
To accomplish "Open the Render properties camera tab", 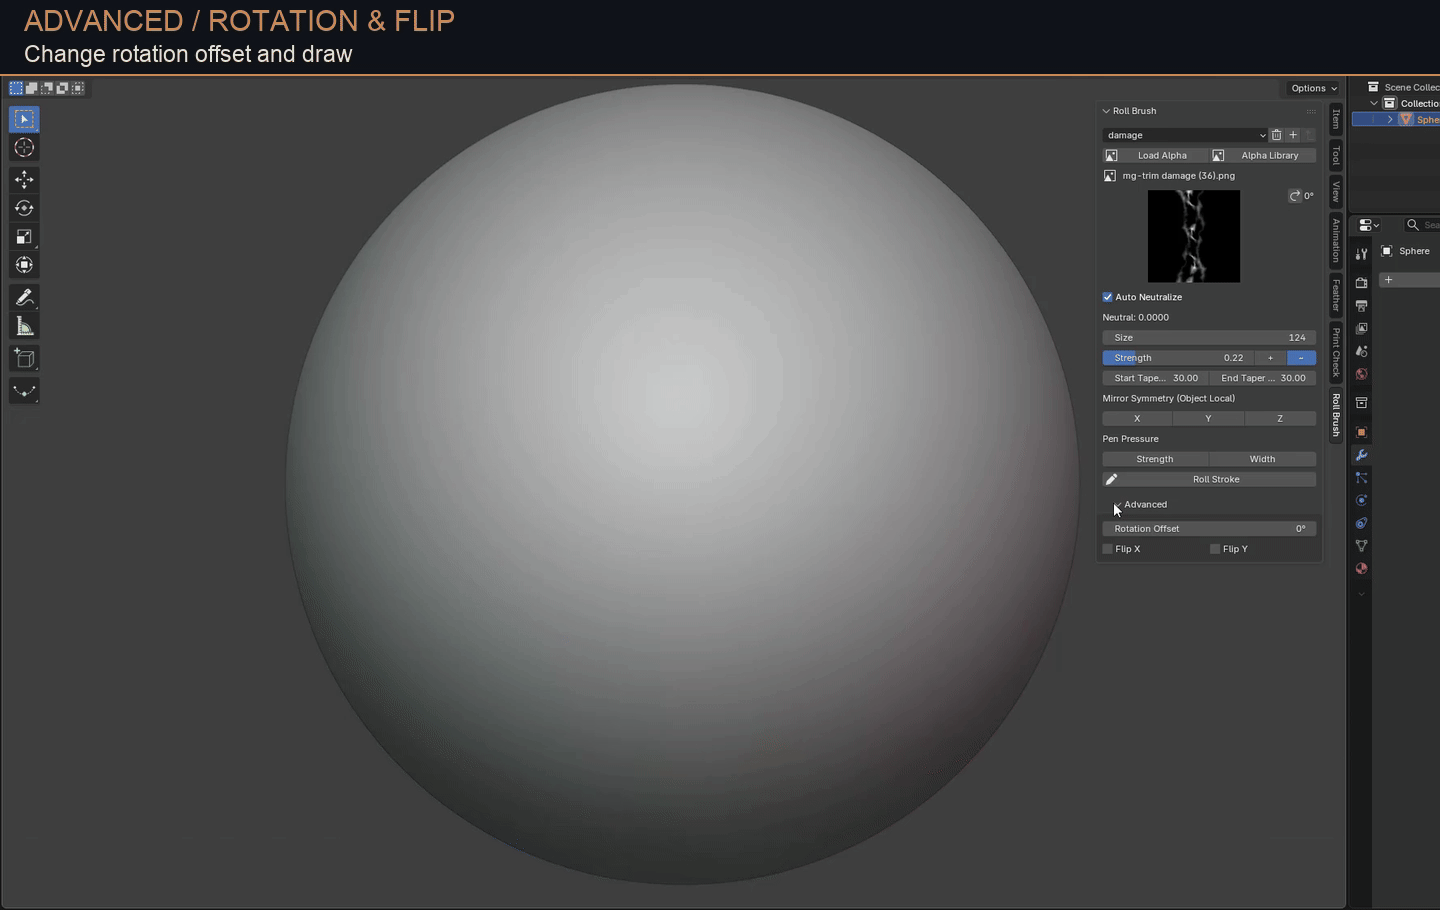I will pyautogui.click(x=1361, y=283).
